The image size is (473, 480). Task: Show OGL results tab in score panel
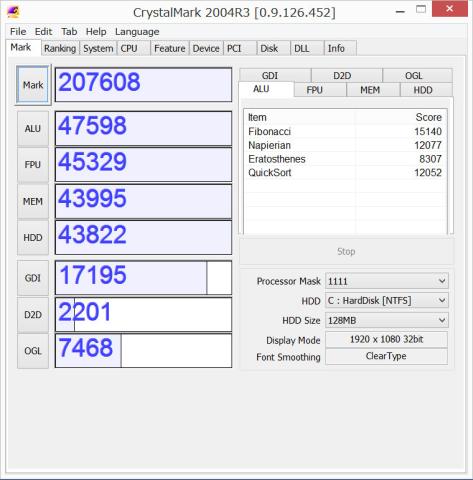point(418,75)
